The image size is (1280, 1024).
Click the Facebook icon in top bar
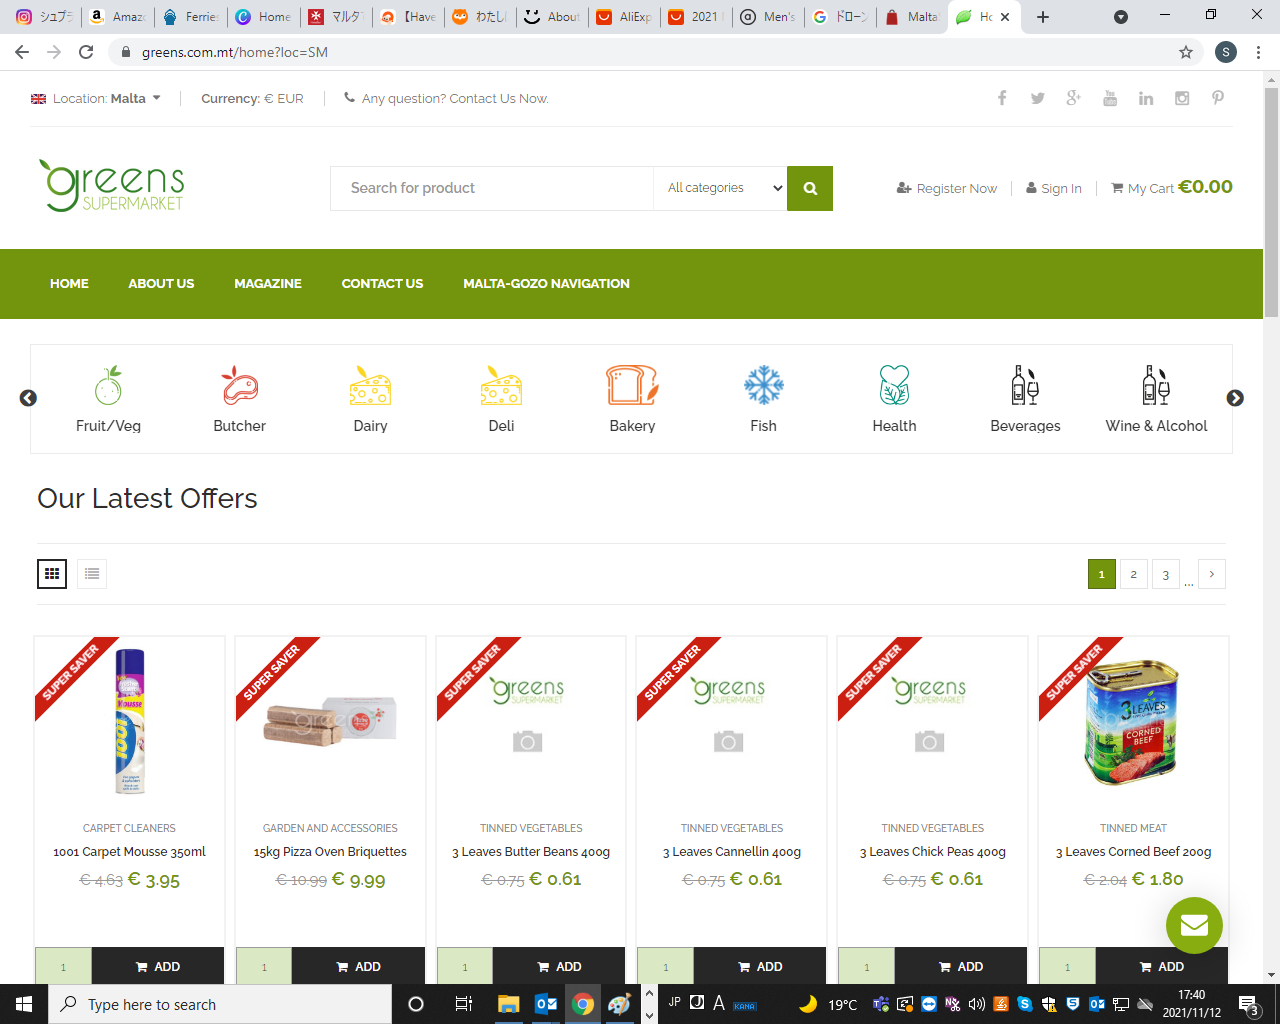[x=1002, y=98]
